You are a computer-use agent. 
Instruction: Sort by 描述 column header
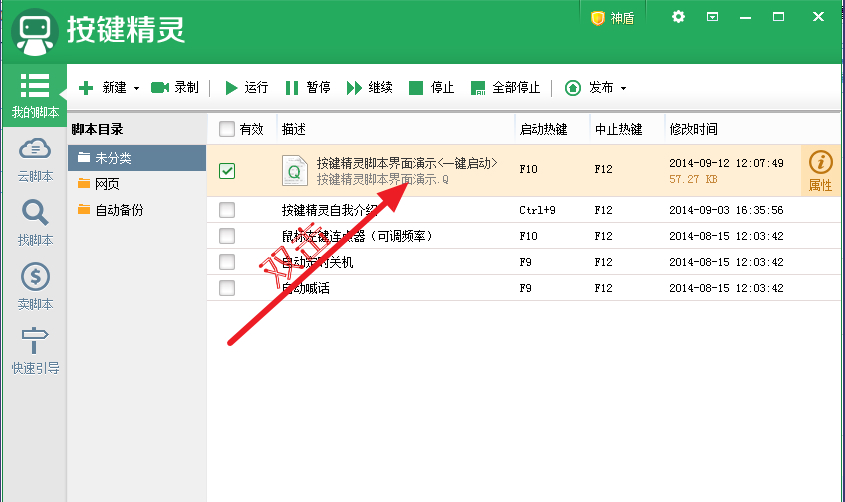tap(294, 129)
